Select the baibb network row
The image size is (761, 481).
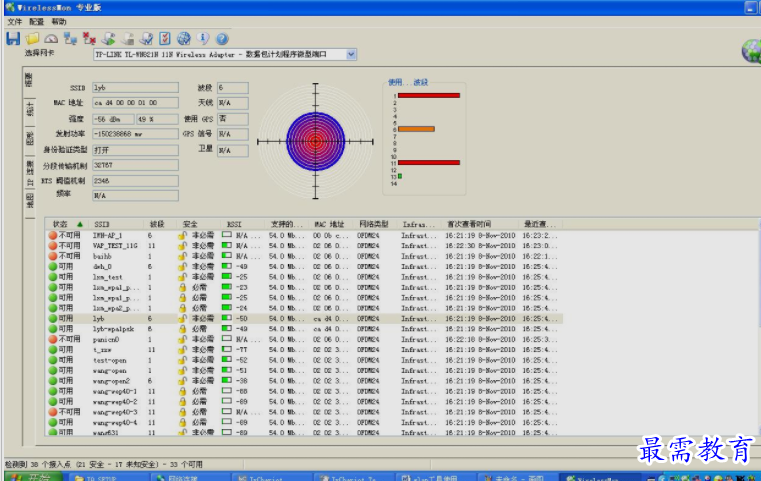click(305, 256)
